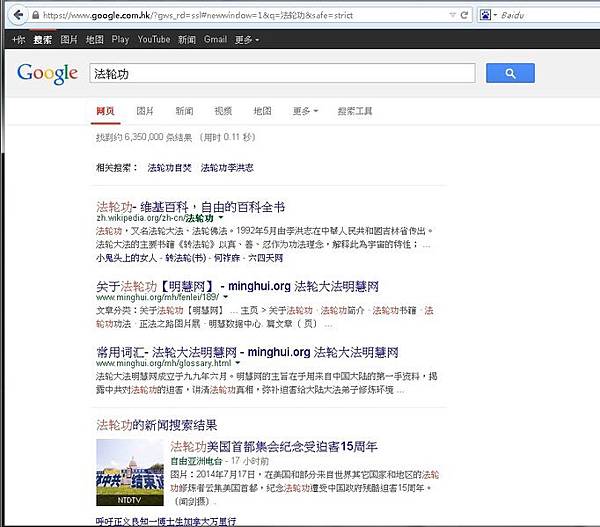
Task: Expand 更多 dropdown under search box
Action: (305, 111)
